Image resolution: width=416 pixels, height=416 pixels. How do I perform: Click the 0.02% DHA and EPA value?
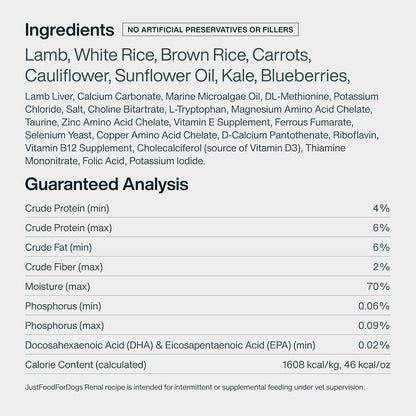tap(374, 345)
